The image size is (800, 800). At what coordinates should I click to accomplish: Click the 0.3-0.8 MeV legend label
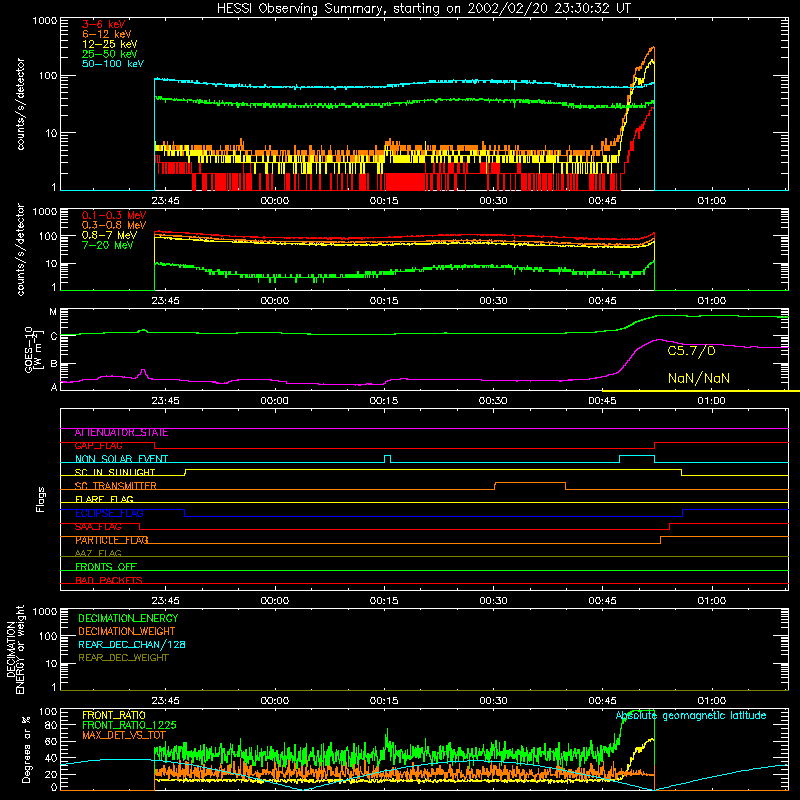point(114,225)
